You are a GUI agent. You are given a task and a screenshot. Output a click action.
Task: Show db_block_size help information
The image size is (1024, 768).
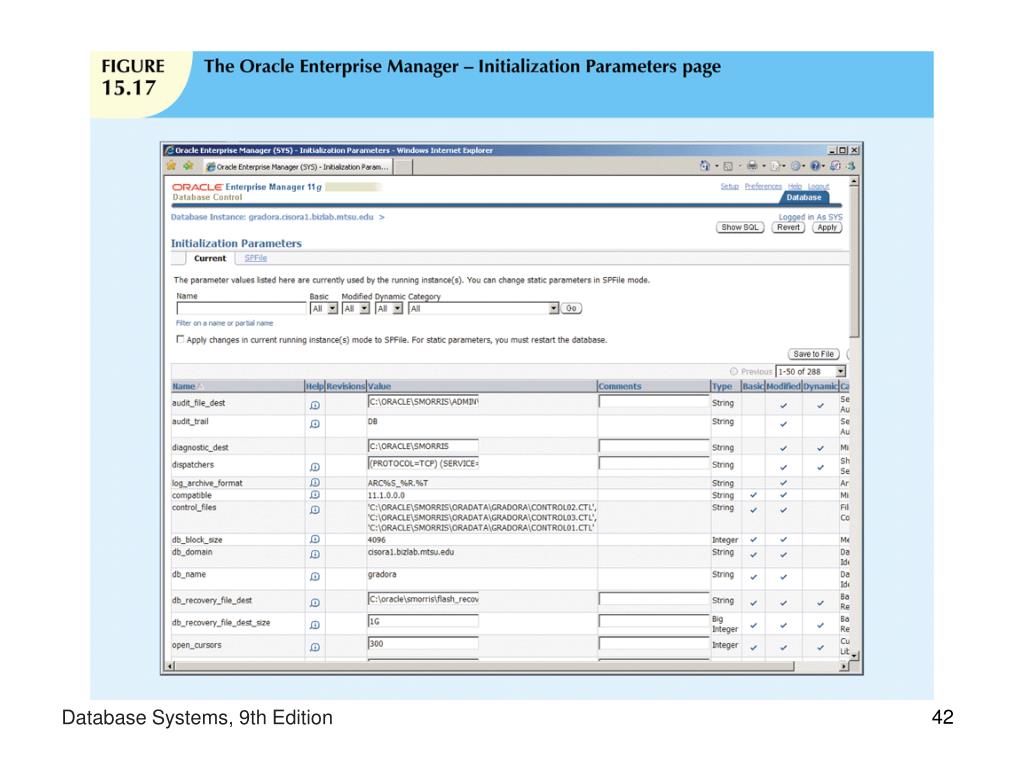click(315, 539)
